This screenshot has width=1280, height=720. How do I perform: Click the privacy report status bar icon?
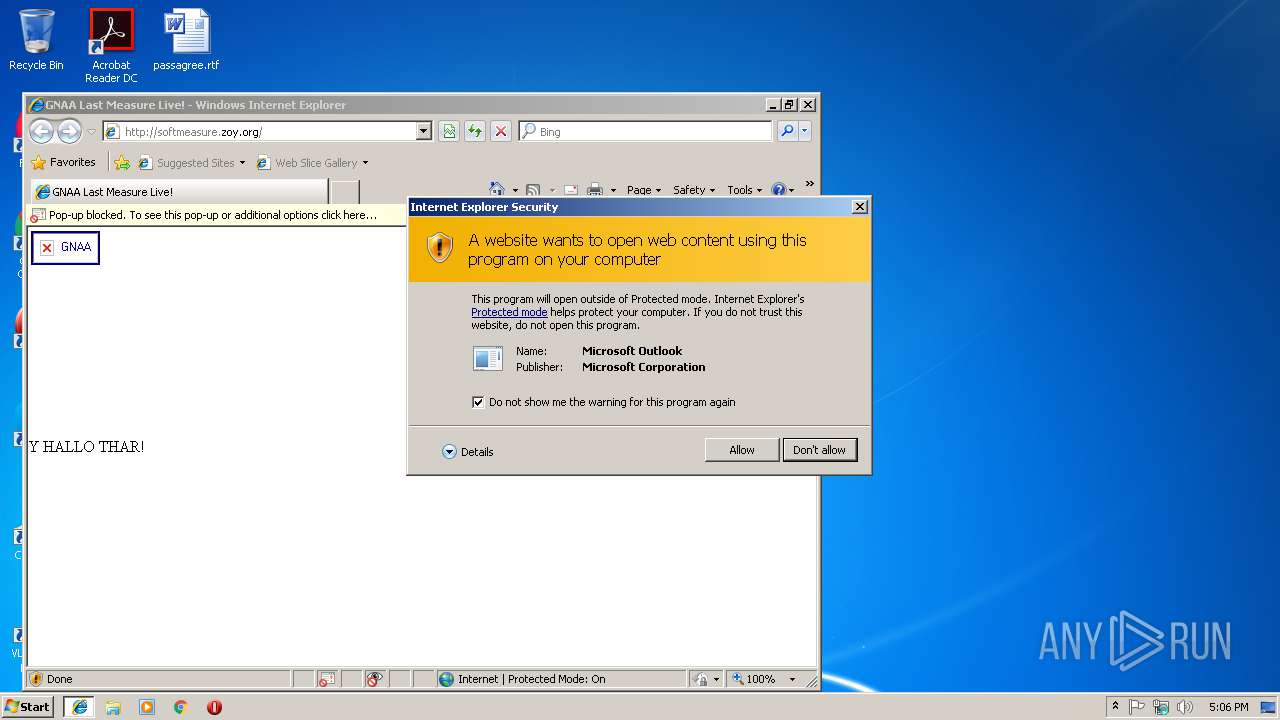pos(374,679)
